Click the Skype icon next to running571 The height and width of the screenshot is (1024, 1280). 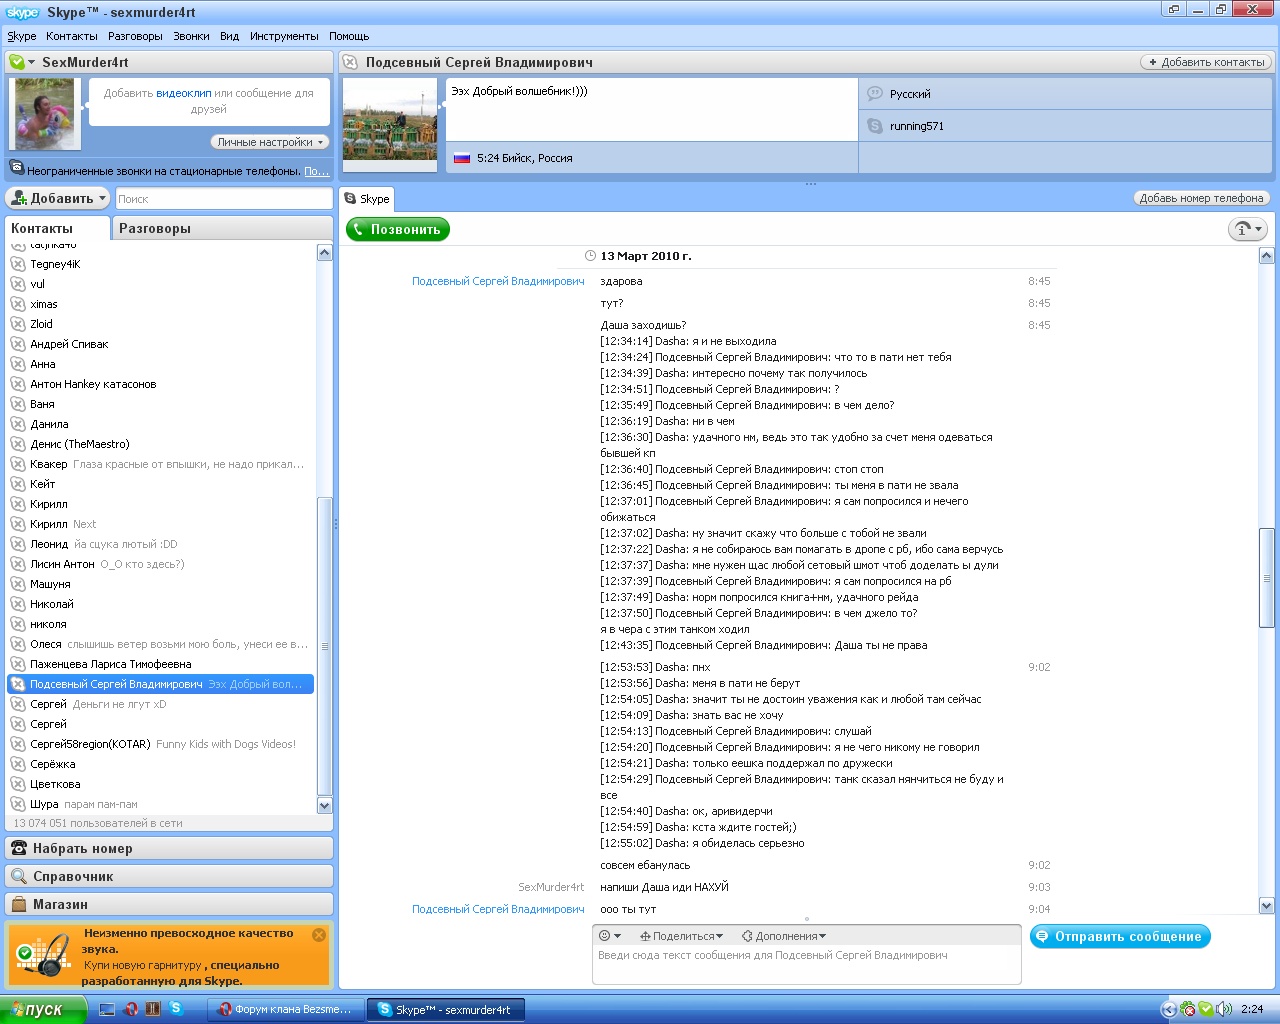click(875, 126)
